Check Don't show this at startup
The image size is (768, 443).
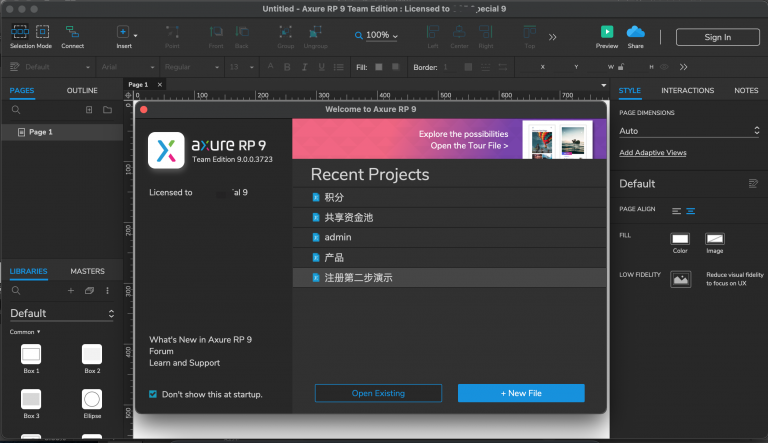[x=153, y=394]
